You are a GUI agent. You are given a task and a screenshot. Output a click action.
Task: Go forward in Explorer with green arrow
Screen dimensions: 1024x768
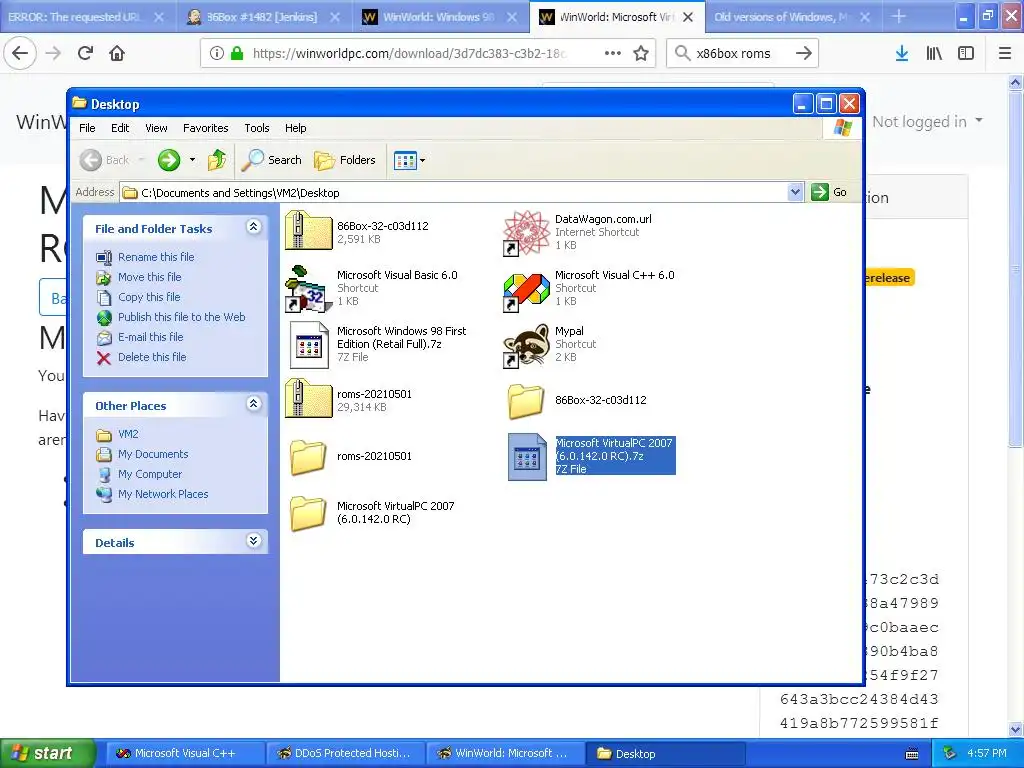[169, 160]
